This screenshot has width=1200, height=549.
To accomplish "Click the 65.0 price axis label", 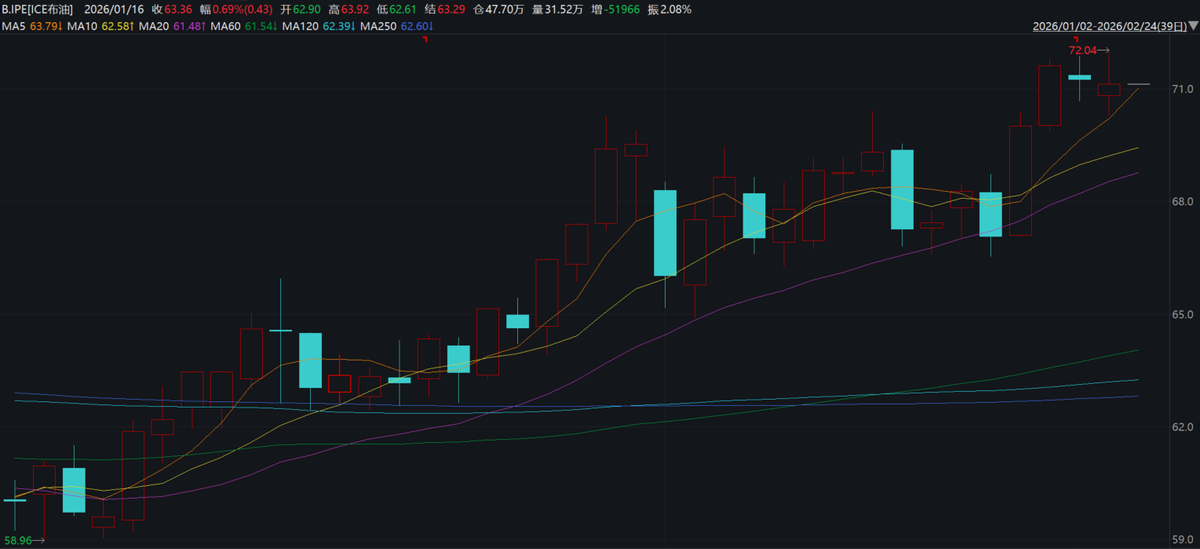I will [x=1183, y=314].
